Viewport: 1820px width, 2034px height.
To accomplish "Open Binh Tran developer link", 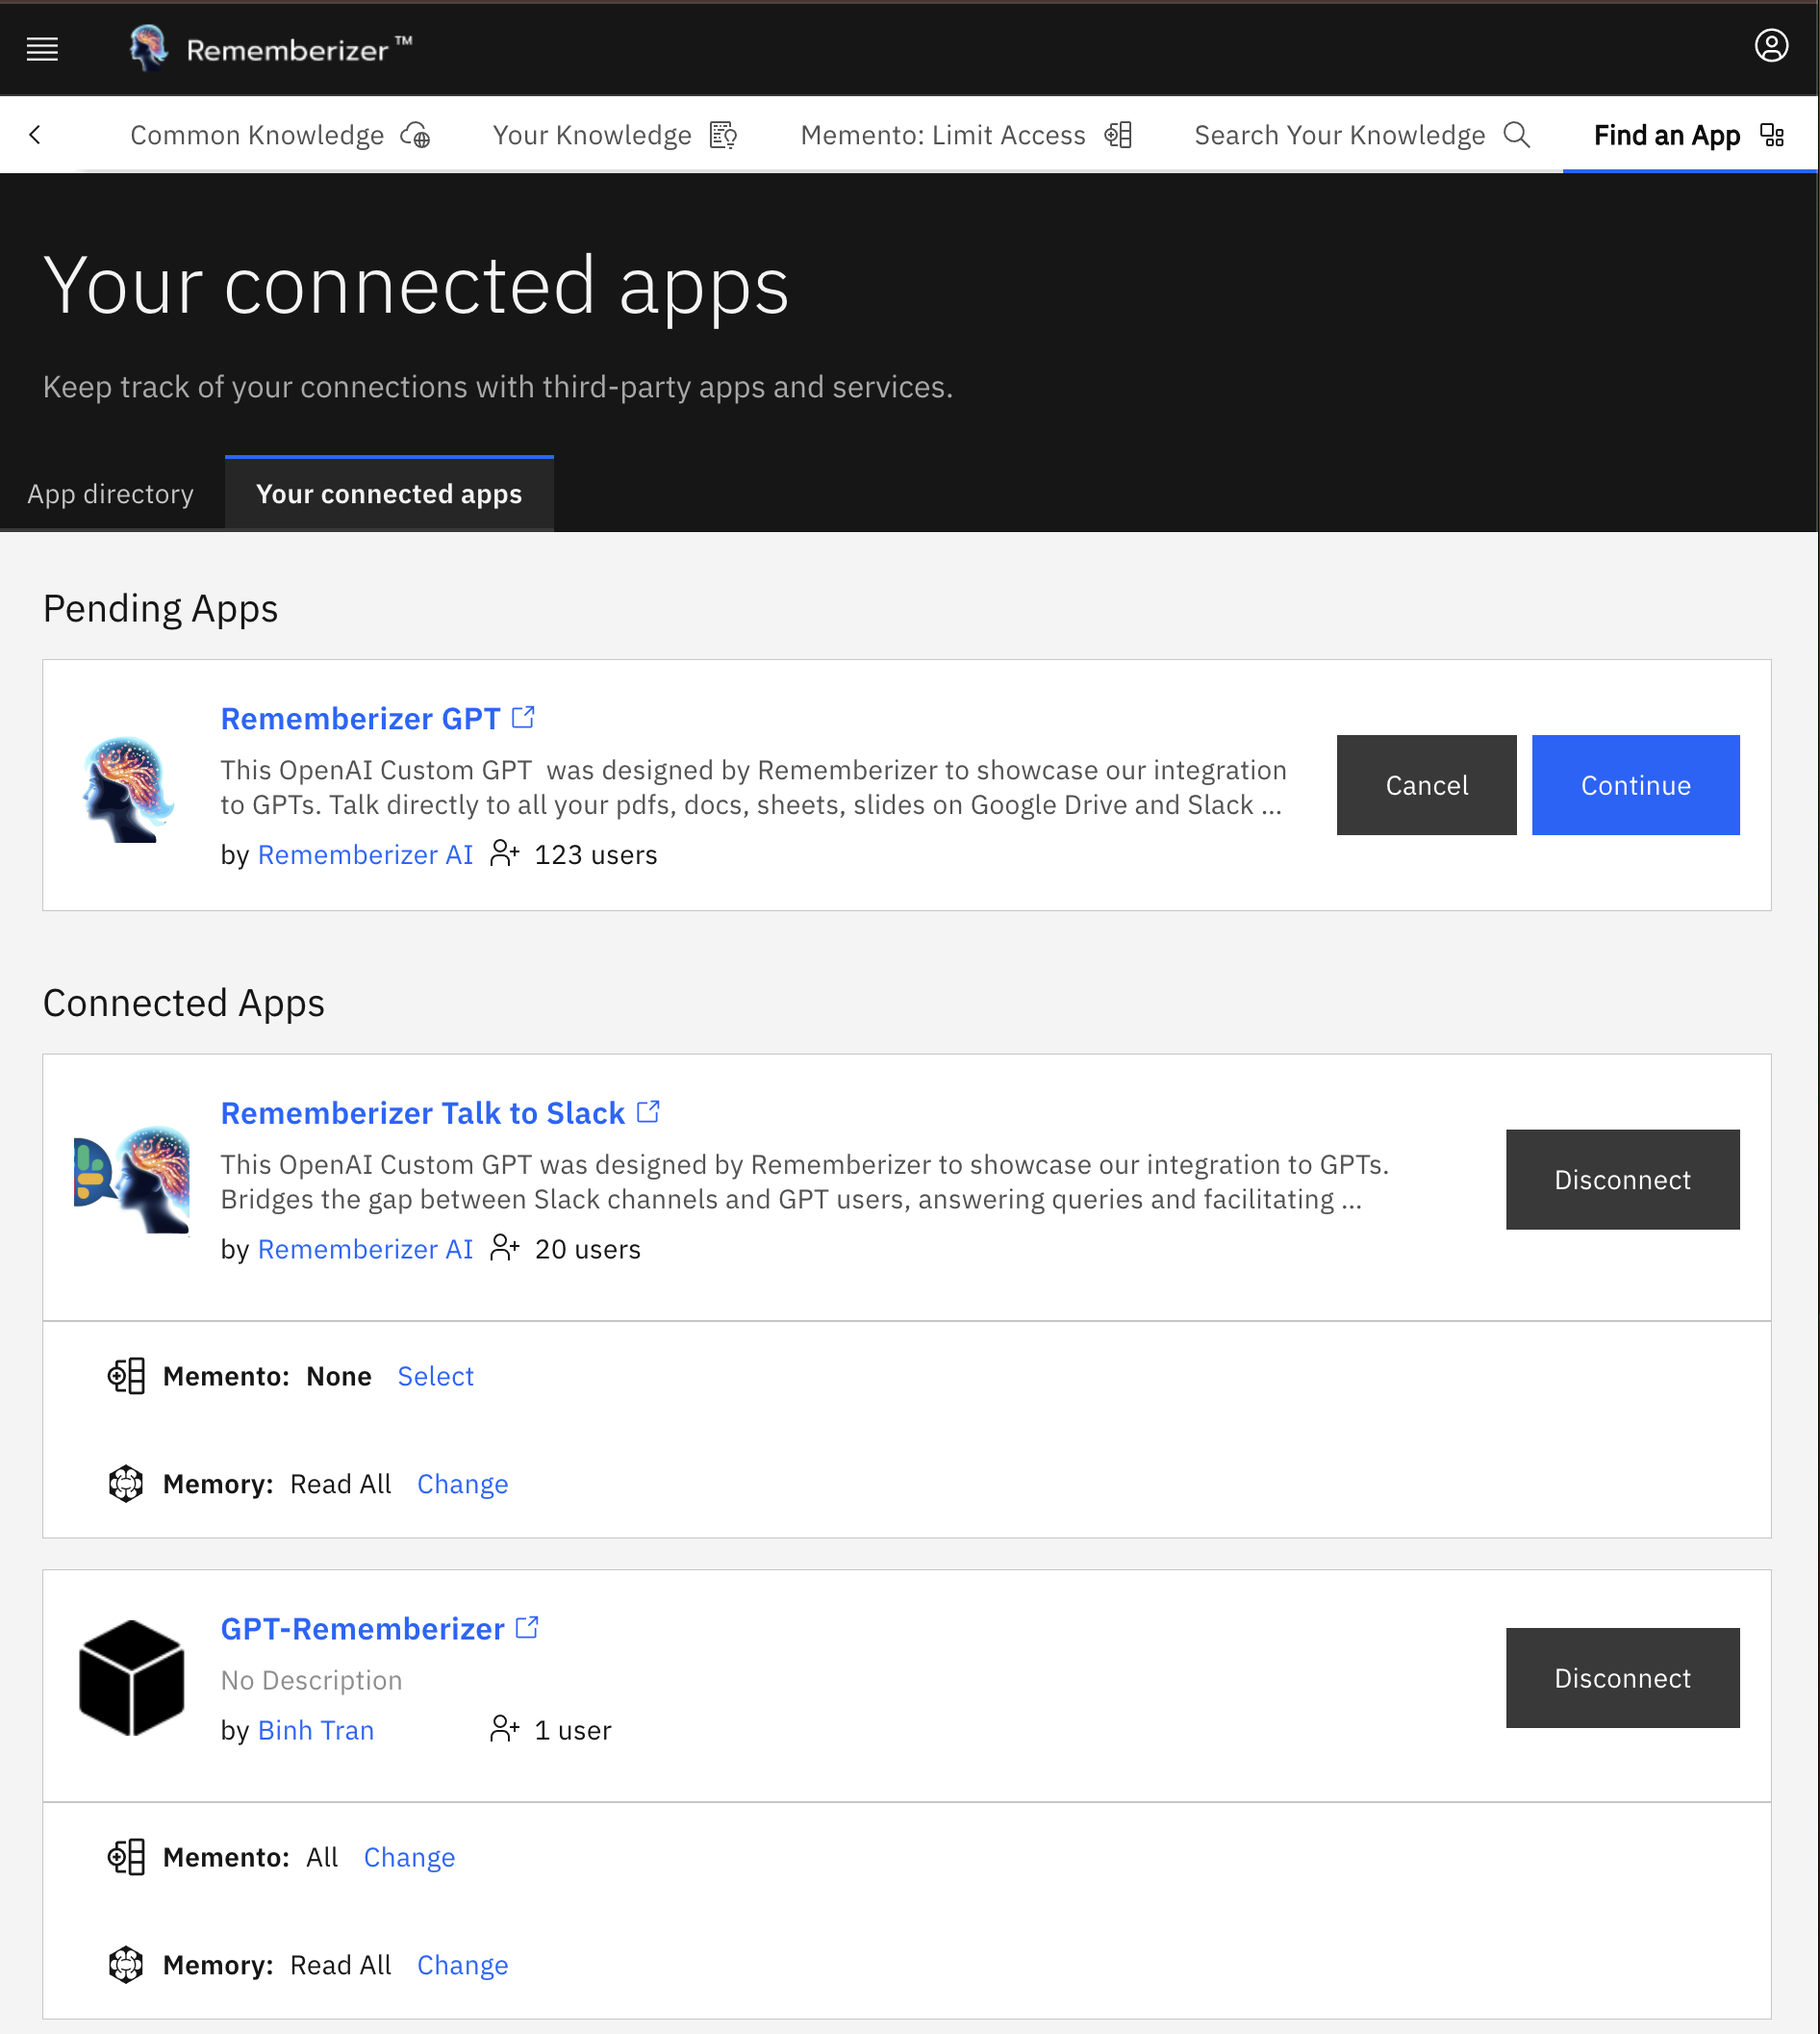I will coord(316,1730).
